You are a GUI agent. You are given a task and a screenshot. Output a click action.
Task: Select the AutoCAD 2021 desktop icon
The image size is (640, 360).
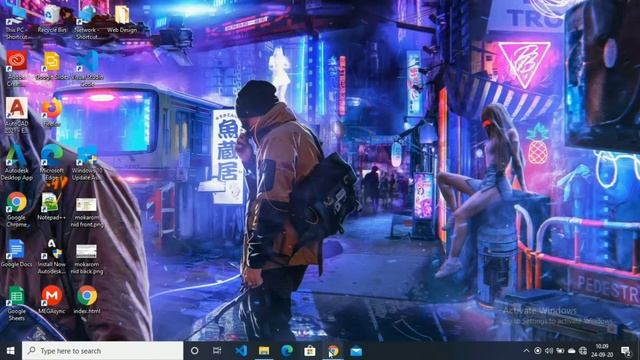(17, 116)
